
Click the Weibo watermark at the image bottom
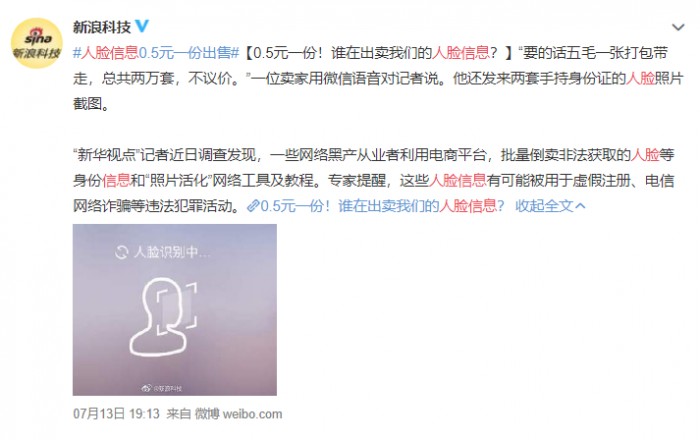[x=162, y=388]
